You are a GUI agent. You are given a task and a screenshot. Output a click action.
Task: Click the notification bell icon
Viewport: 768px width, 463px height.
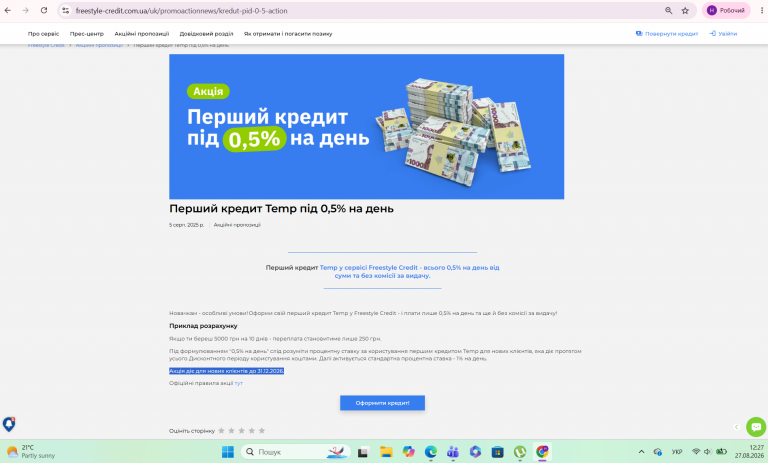point(9,424)
